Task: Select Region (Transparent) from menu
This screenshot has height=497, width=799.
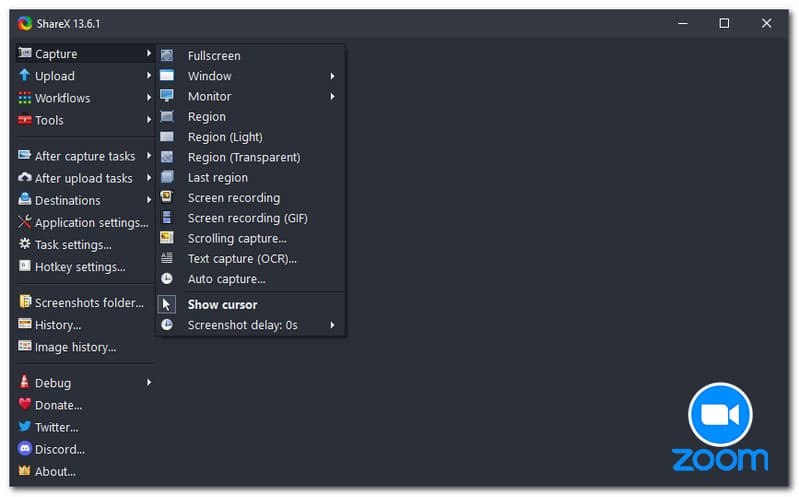Action: (x=243, y=157)
